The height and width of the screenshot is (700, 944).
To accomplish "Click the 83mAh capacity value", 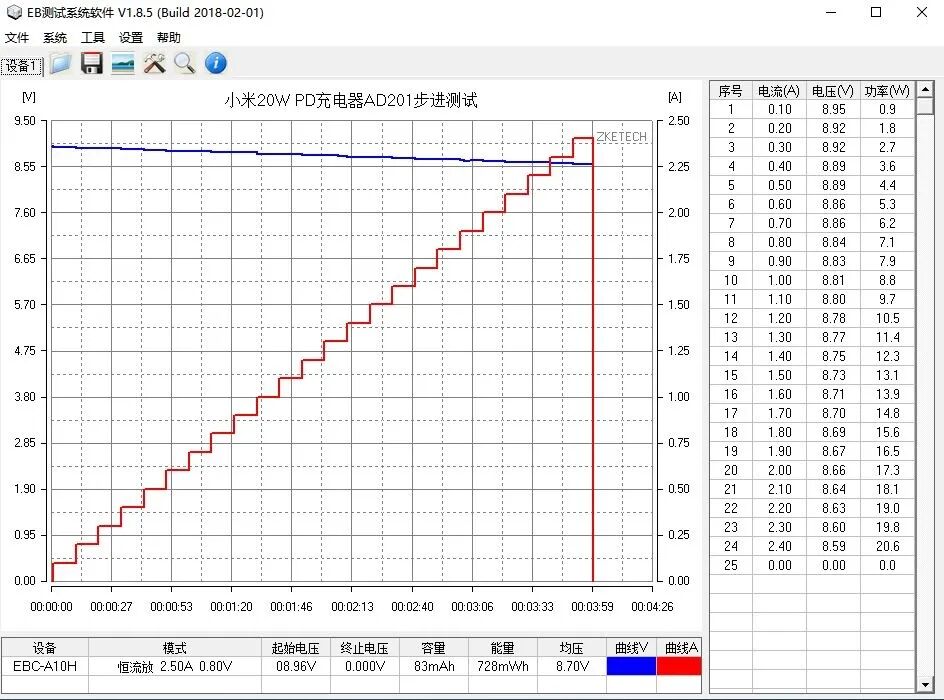I will click(433, 666).
